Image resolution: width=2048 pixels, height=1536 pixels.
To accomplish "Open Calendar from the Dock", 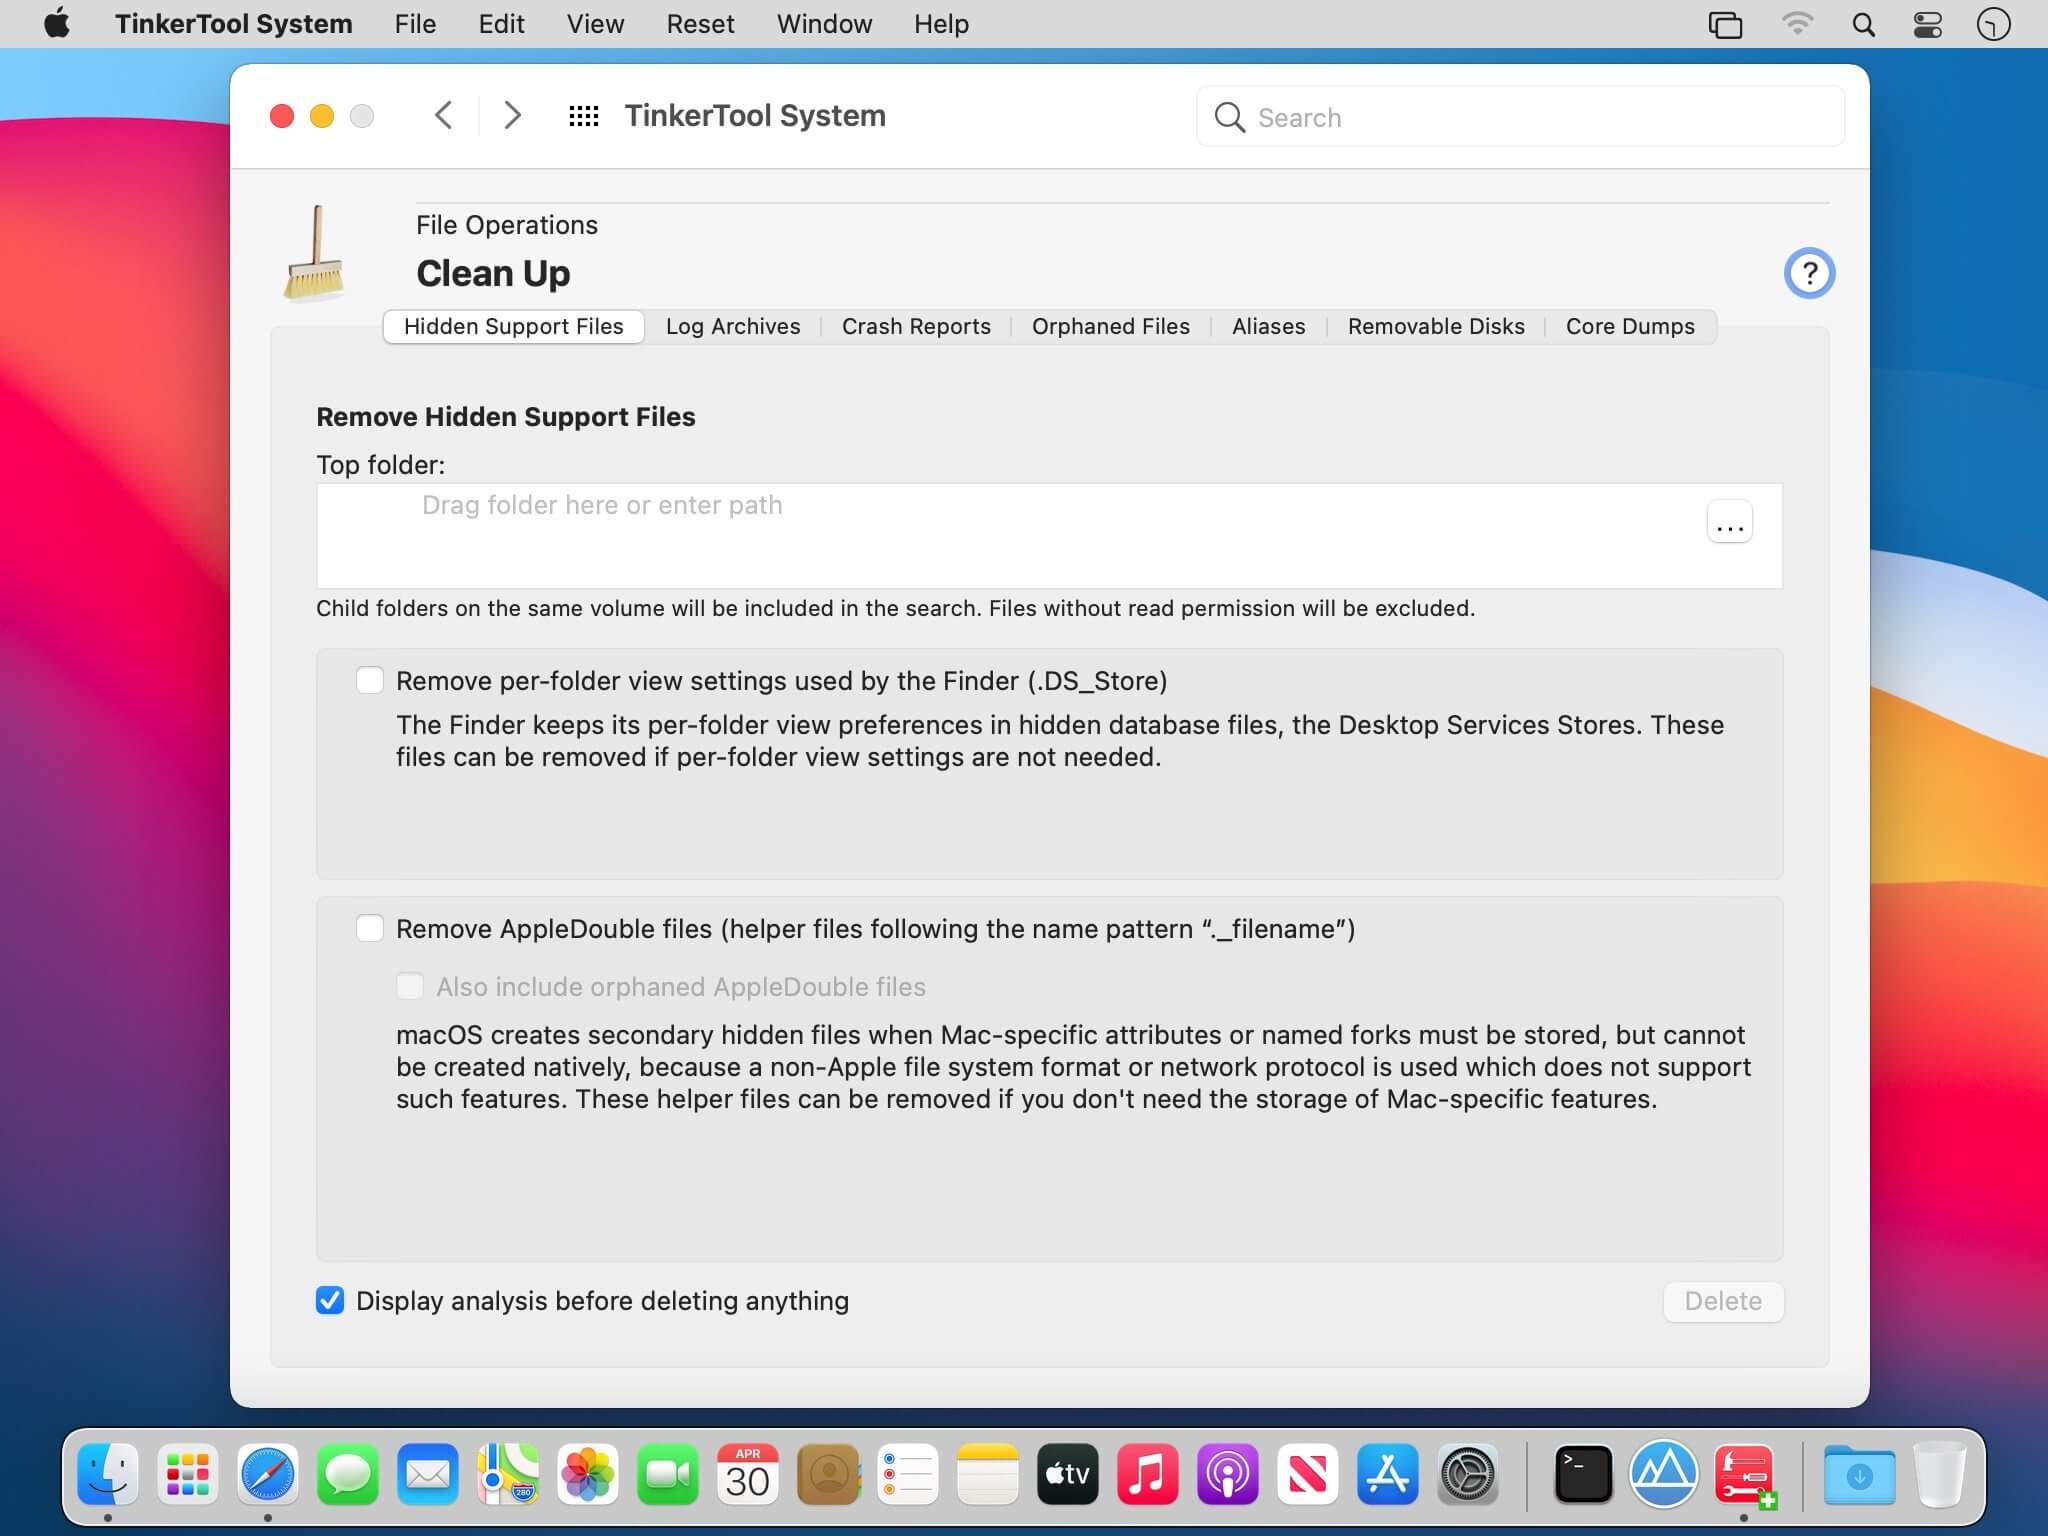I will (748, 1474).
